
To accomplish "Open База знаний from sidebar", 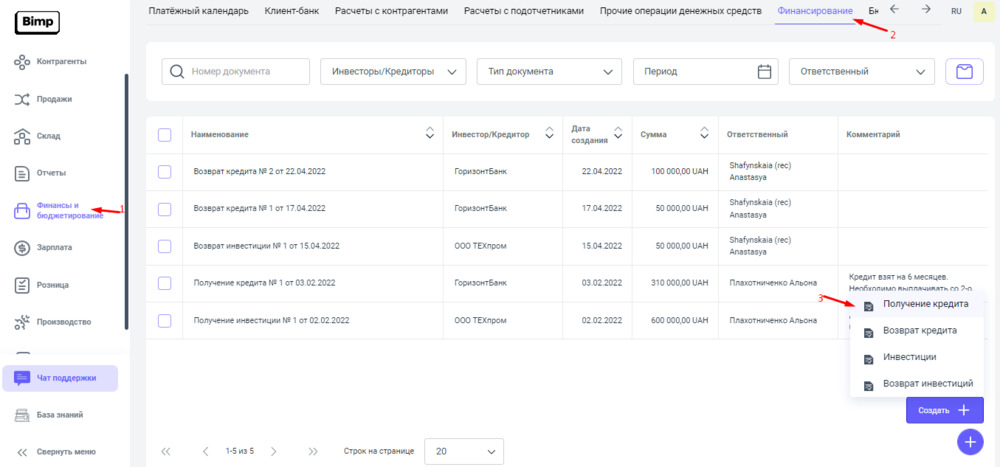I will [x=59, y=415].
